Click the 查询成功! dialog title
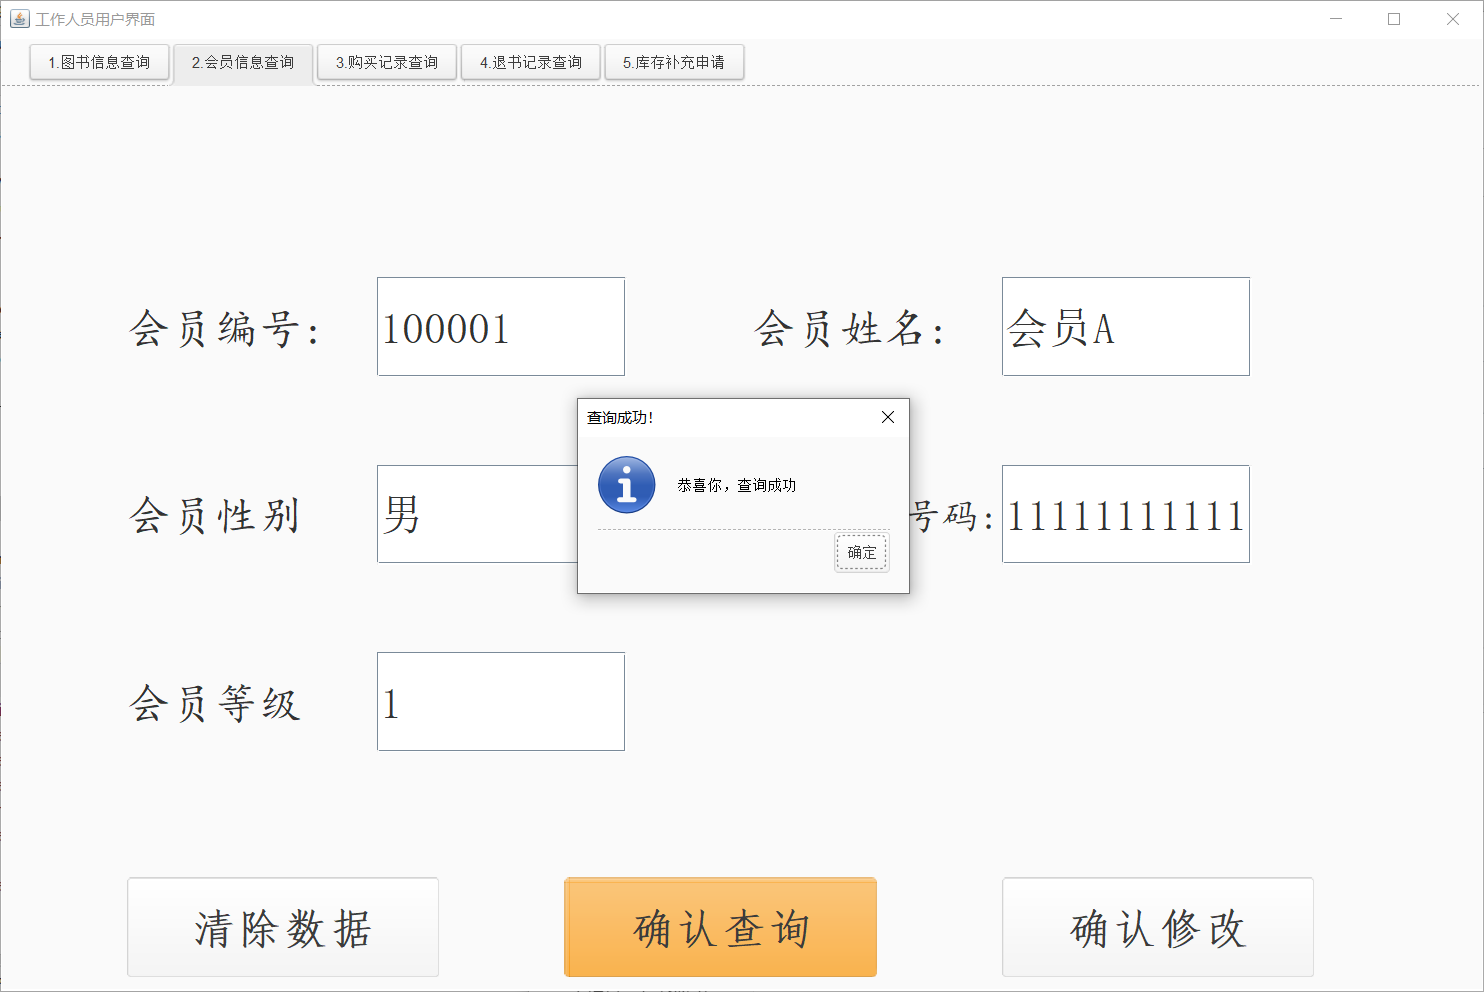 tap(620, 418)
